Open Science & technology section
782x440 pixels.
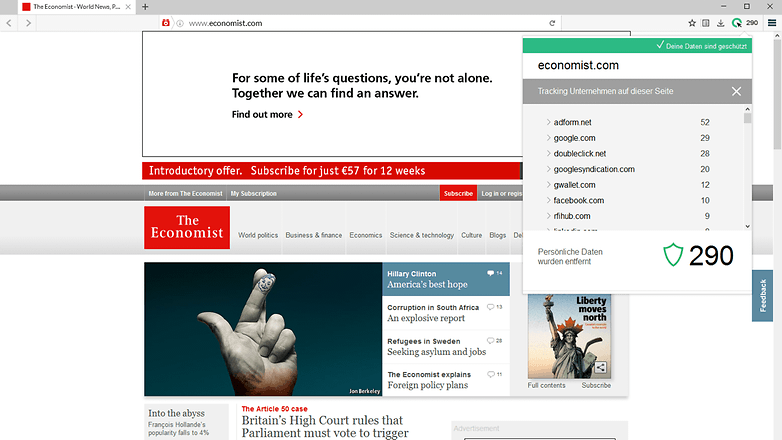(x=422, y=235)
